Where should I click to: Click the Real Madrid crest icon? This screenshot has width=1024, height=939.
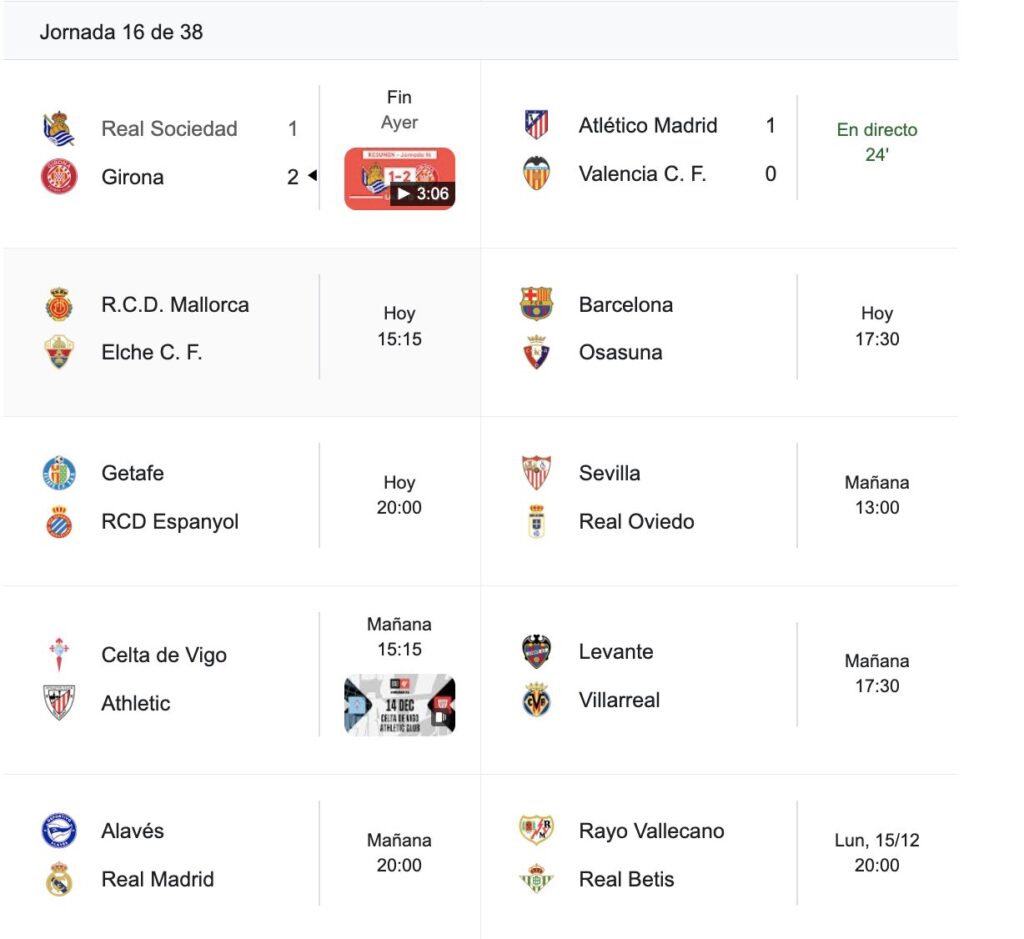click(59, 879)
